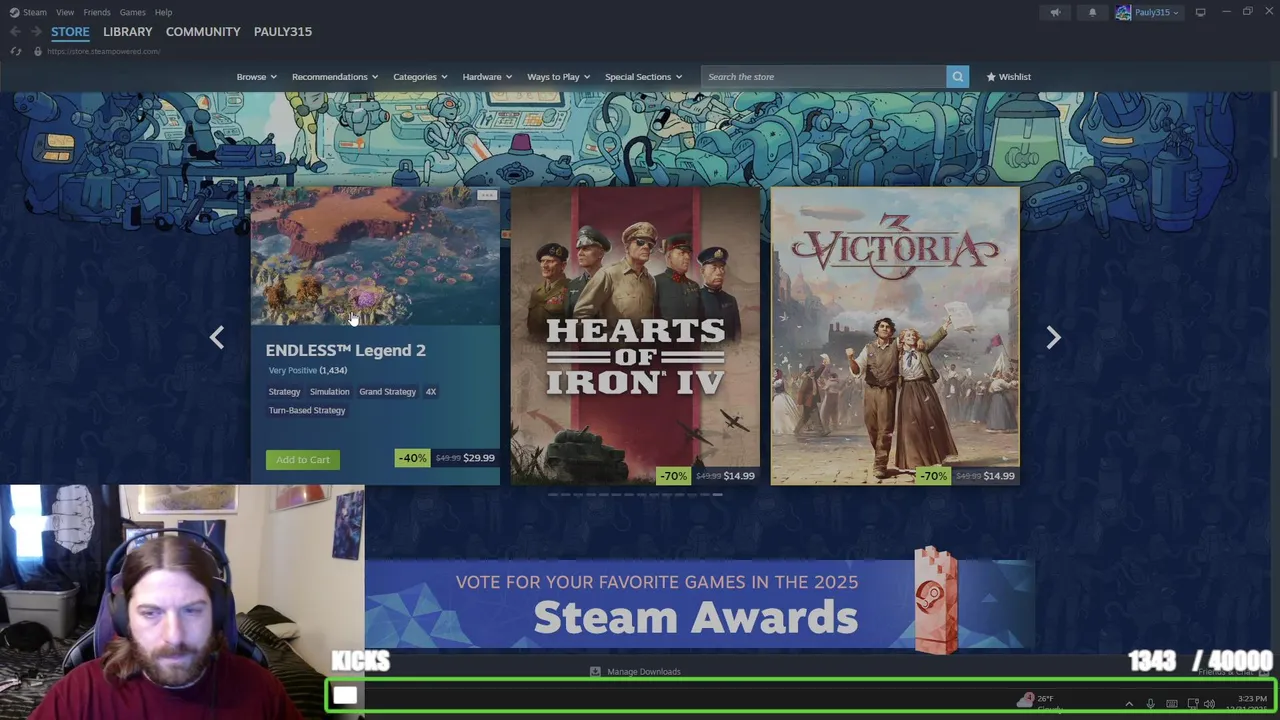Click the taskbar volume speaker icon
Screen dimensions: 1280x720
(1209, 704)
